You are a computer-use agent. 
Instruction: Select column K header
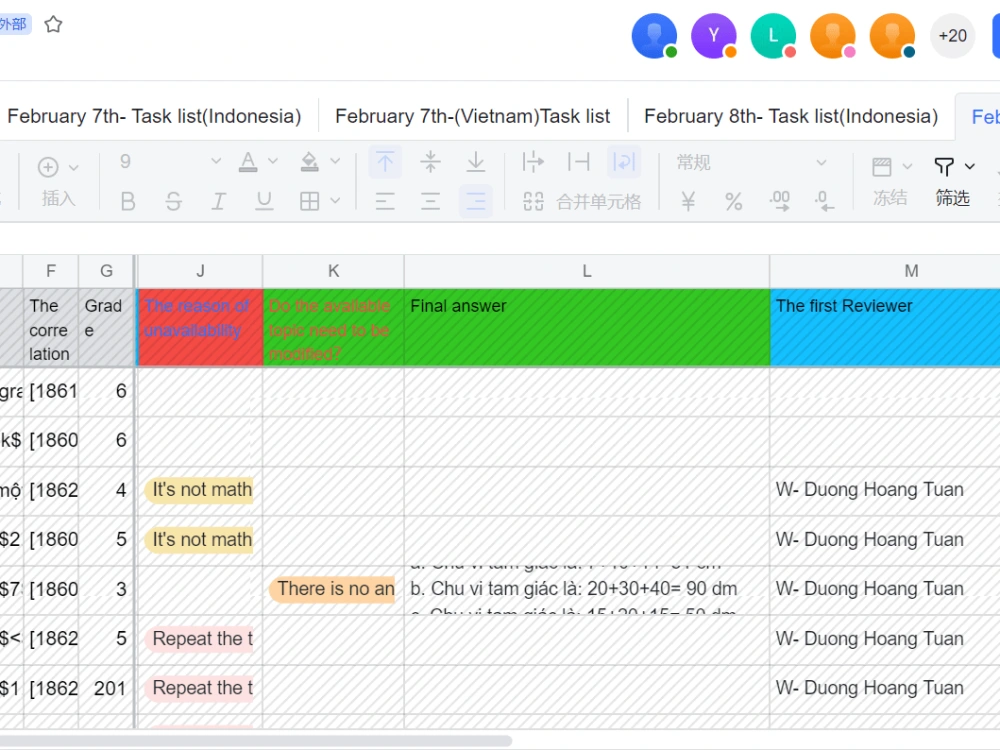click(334, 272)
